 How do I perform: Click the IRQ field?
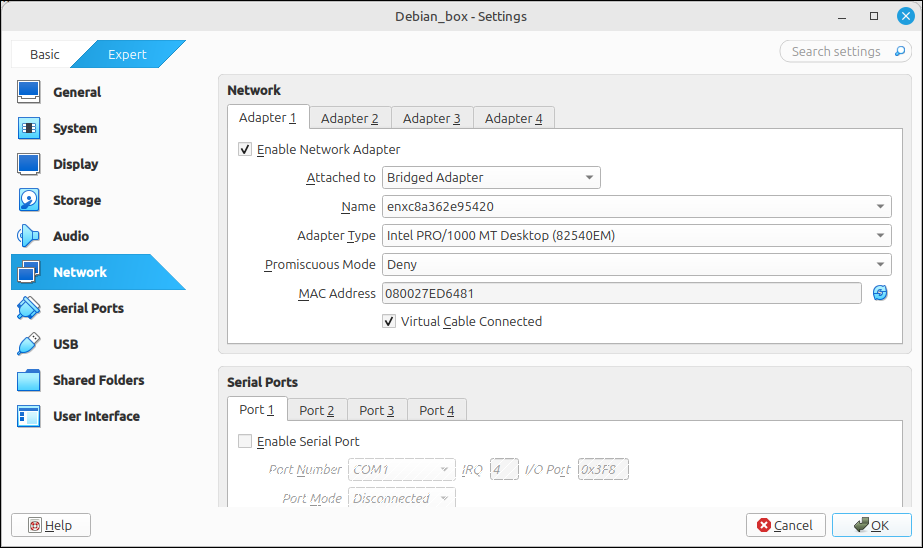click(504, 469)
